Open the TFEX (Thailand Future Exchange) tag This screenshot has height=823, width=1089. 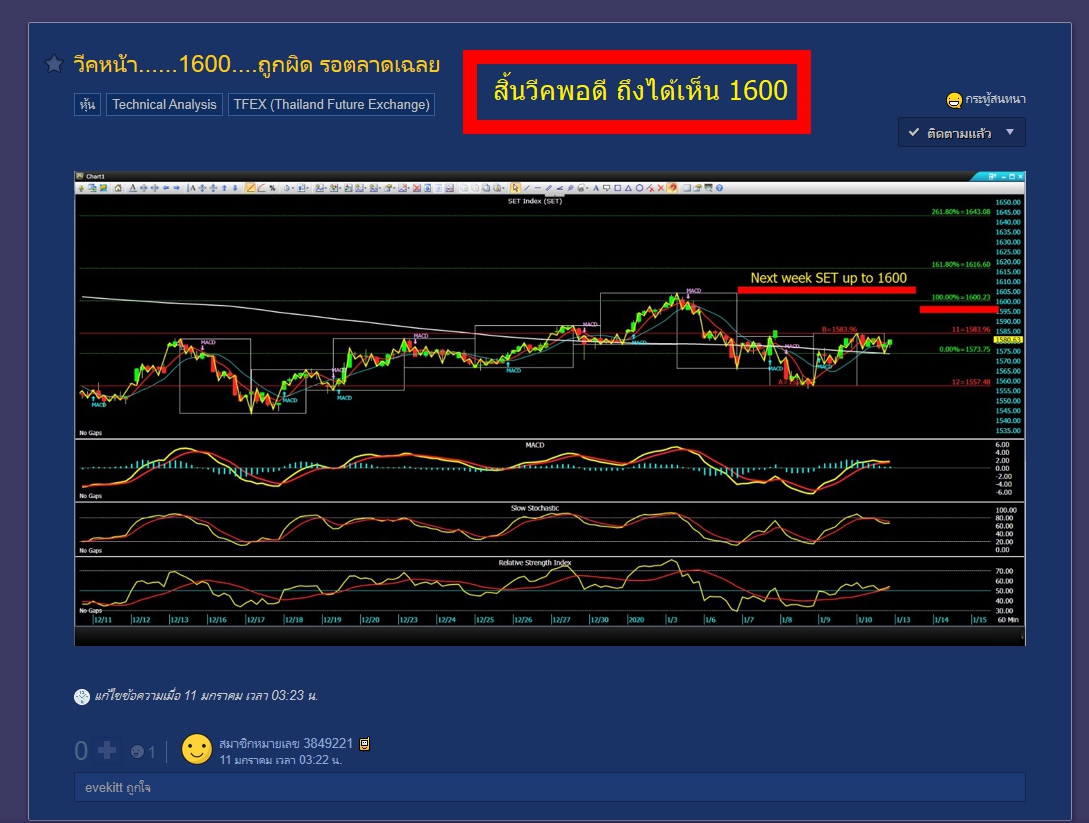click(x=331, y=104)
